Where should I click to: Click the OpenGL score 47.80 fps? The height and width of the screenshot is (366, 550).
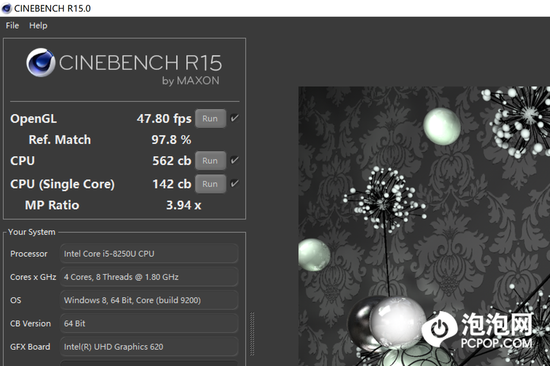click(164, 119)
